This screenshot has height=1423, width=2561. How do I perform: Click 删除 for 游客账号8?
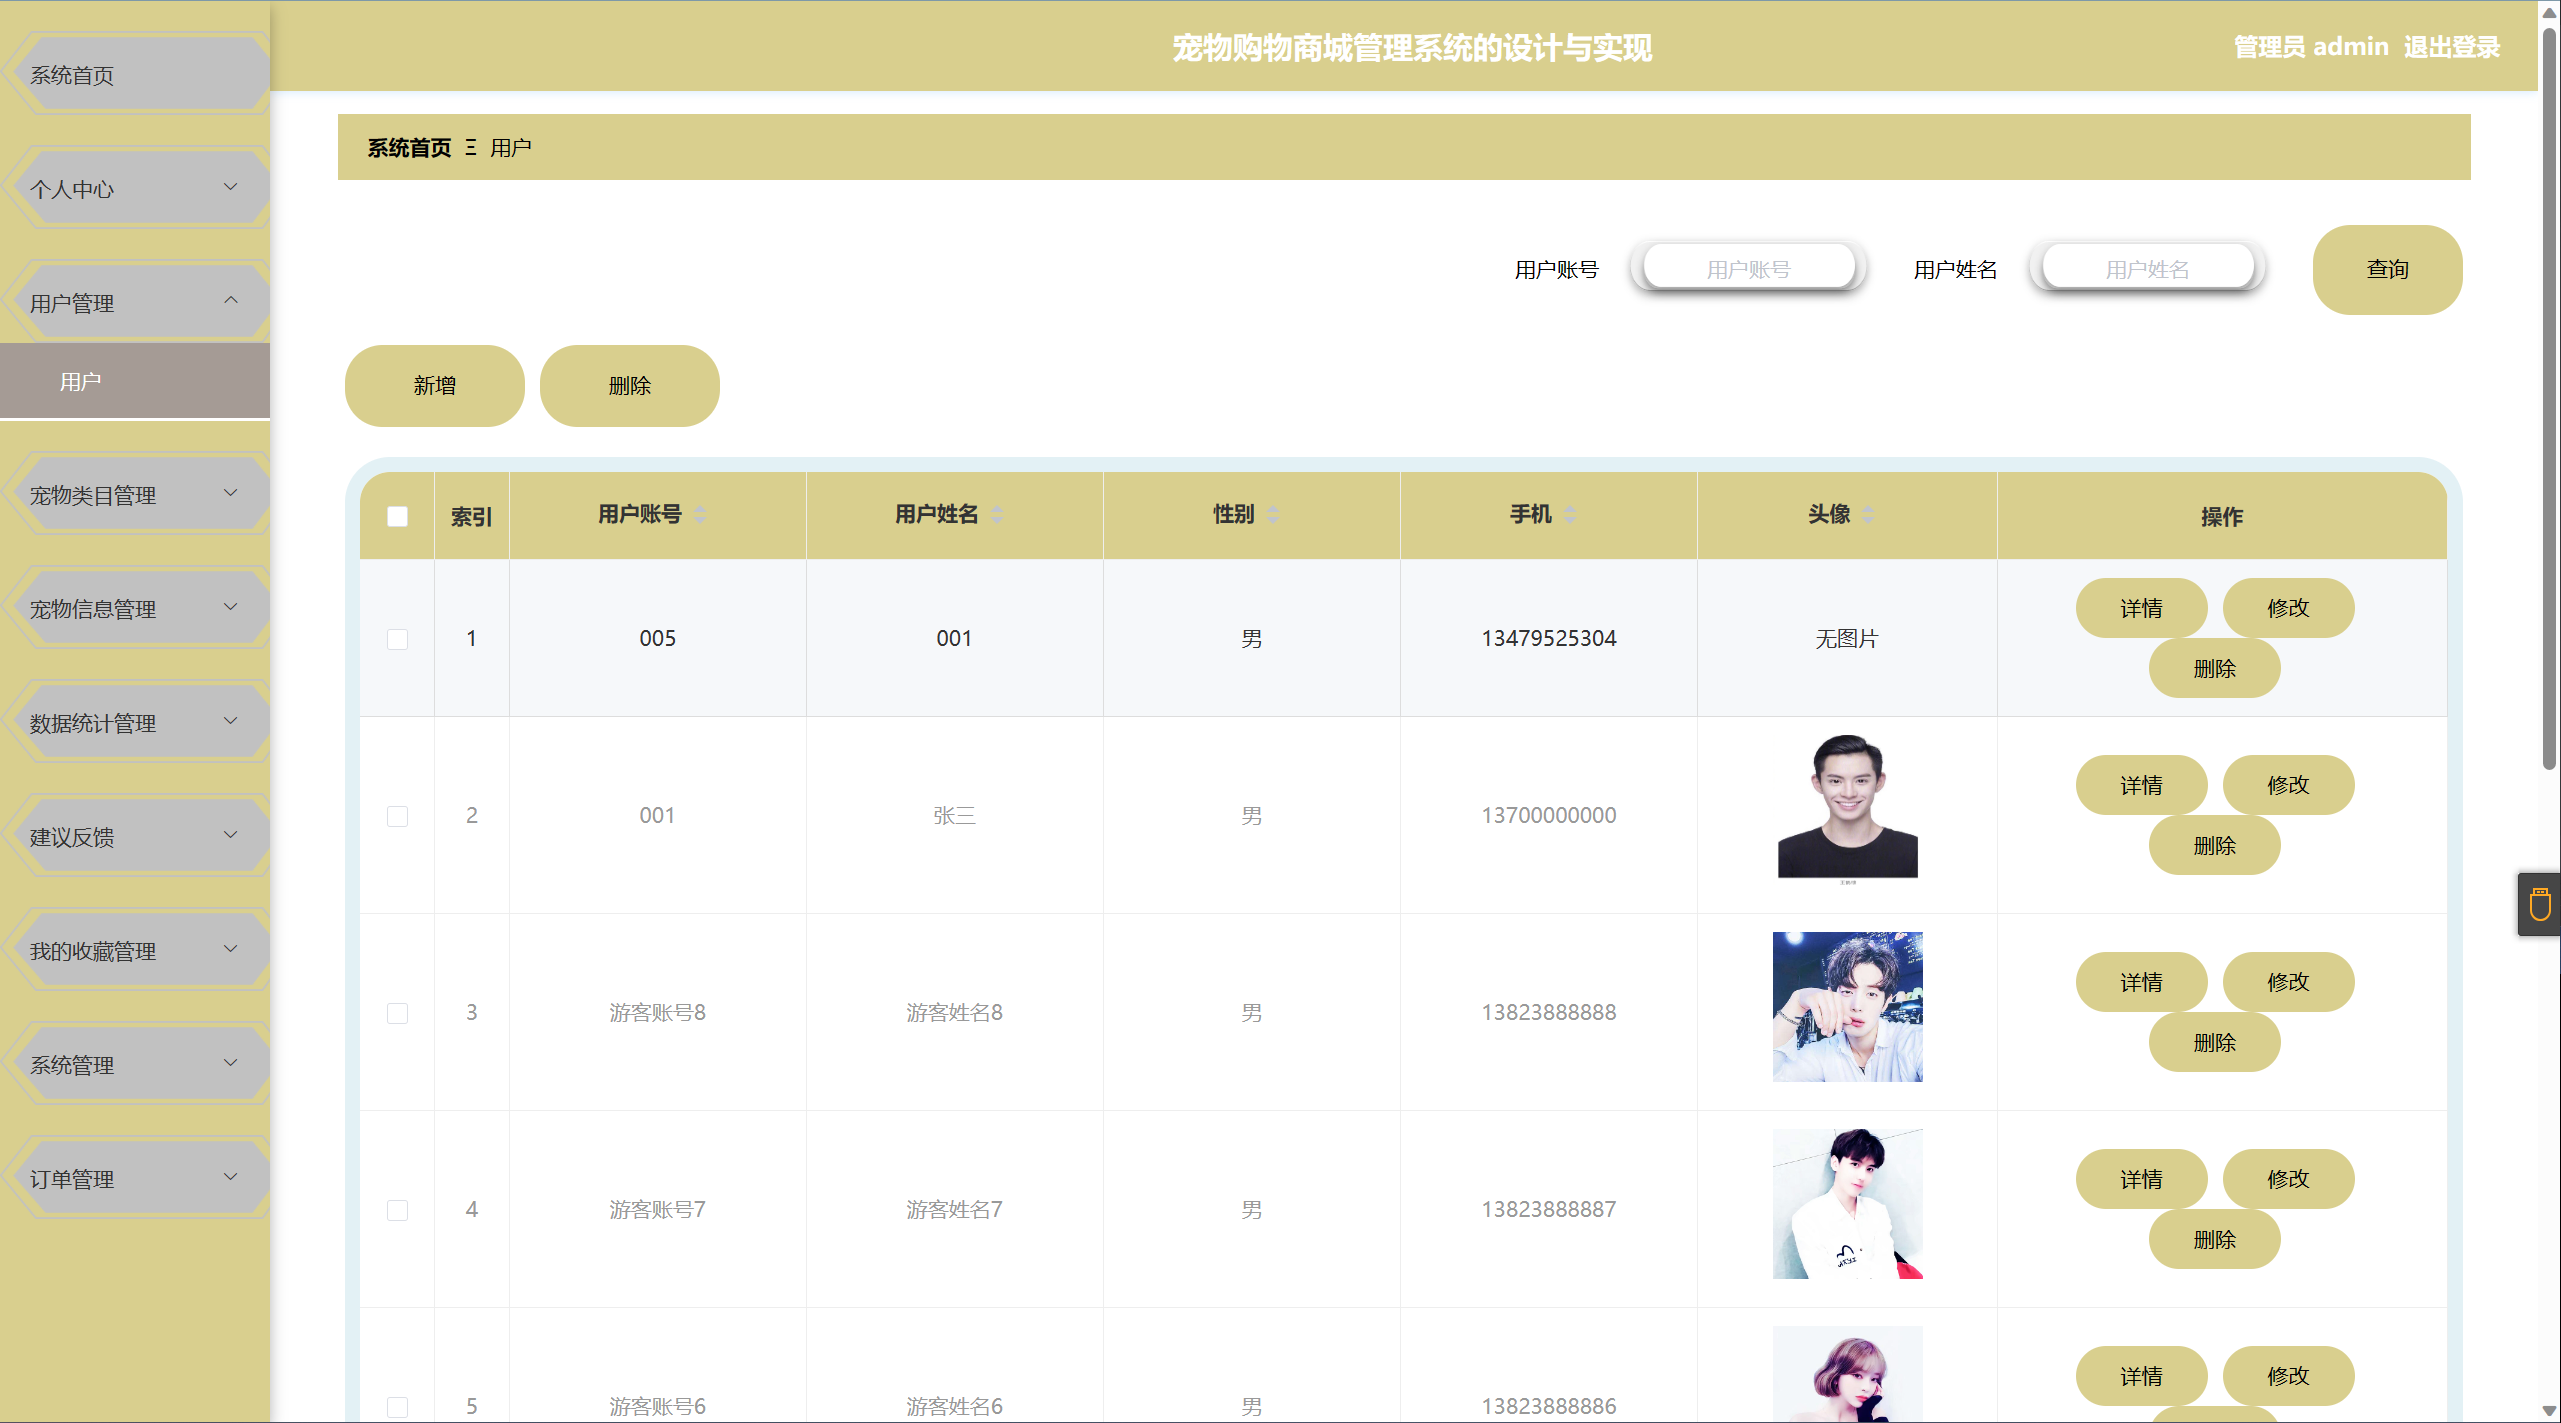(2214, 1042)
